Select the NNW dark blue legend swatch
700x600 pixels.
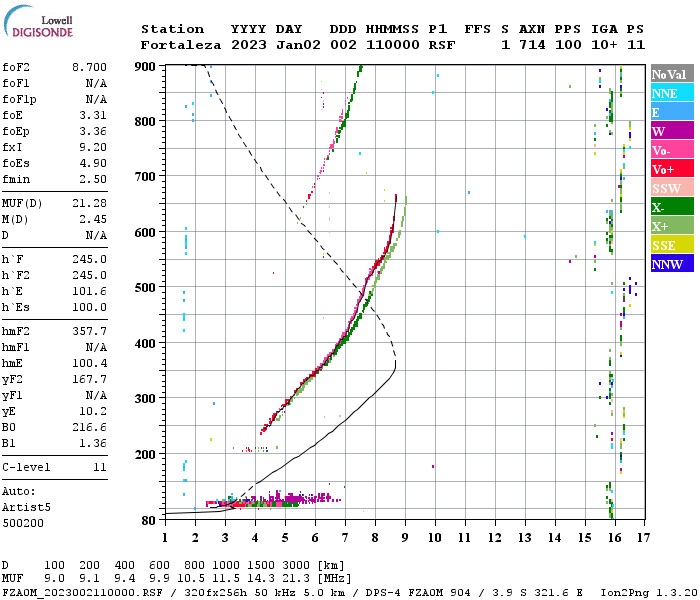pyautogui.click(x=672, y=264)
